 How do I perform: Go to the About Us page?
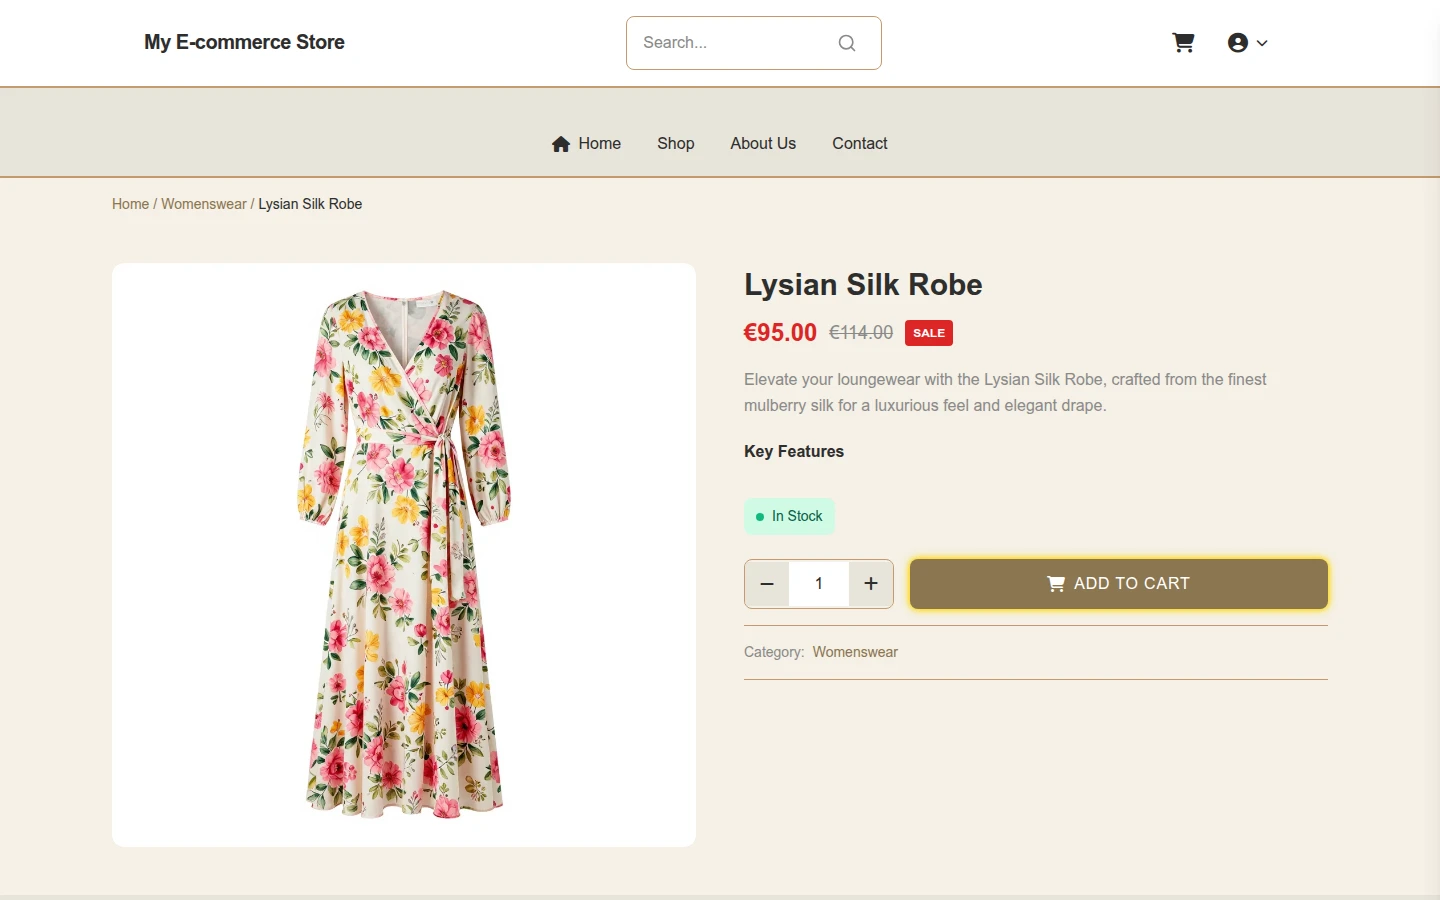click(x=763, y=144)
